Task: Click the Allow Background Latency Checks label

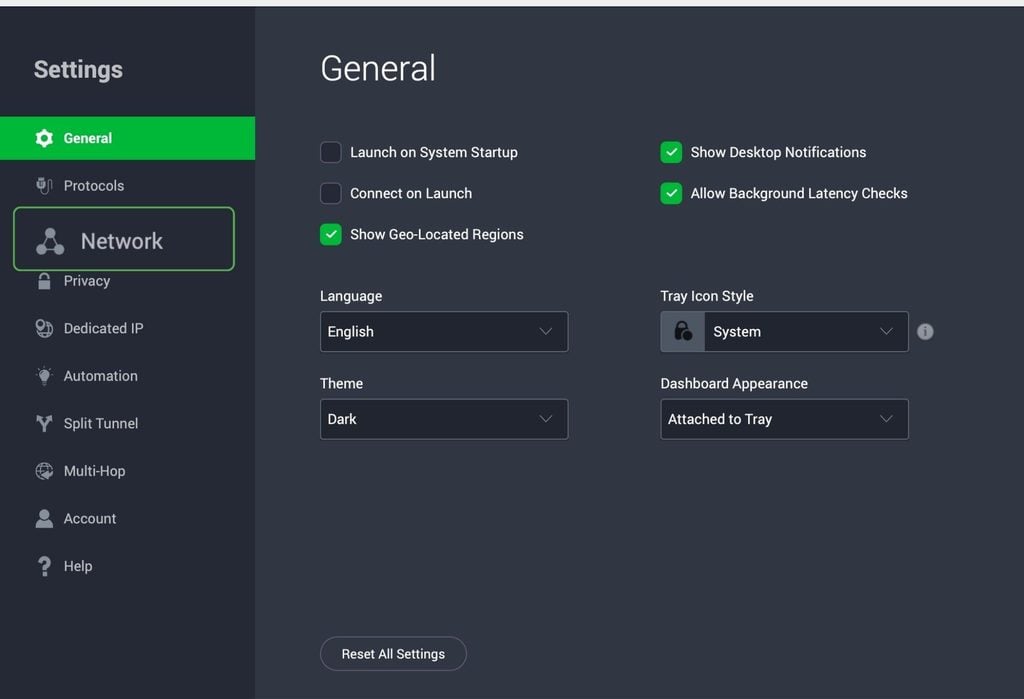Action: [x=799, y=193]
